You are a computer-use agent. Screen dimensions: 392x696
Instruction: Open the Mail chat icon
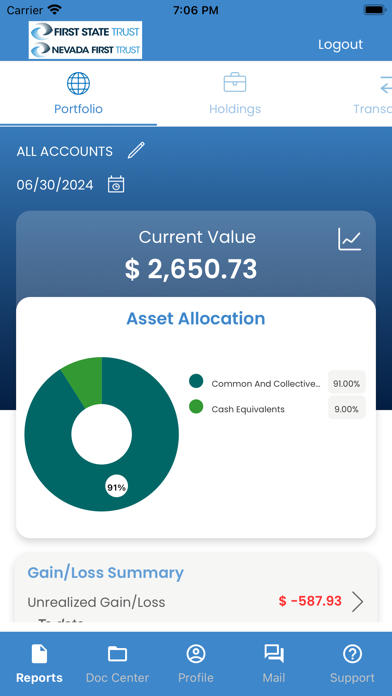pyautogui.click(x=274, y=654)
